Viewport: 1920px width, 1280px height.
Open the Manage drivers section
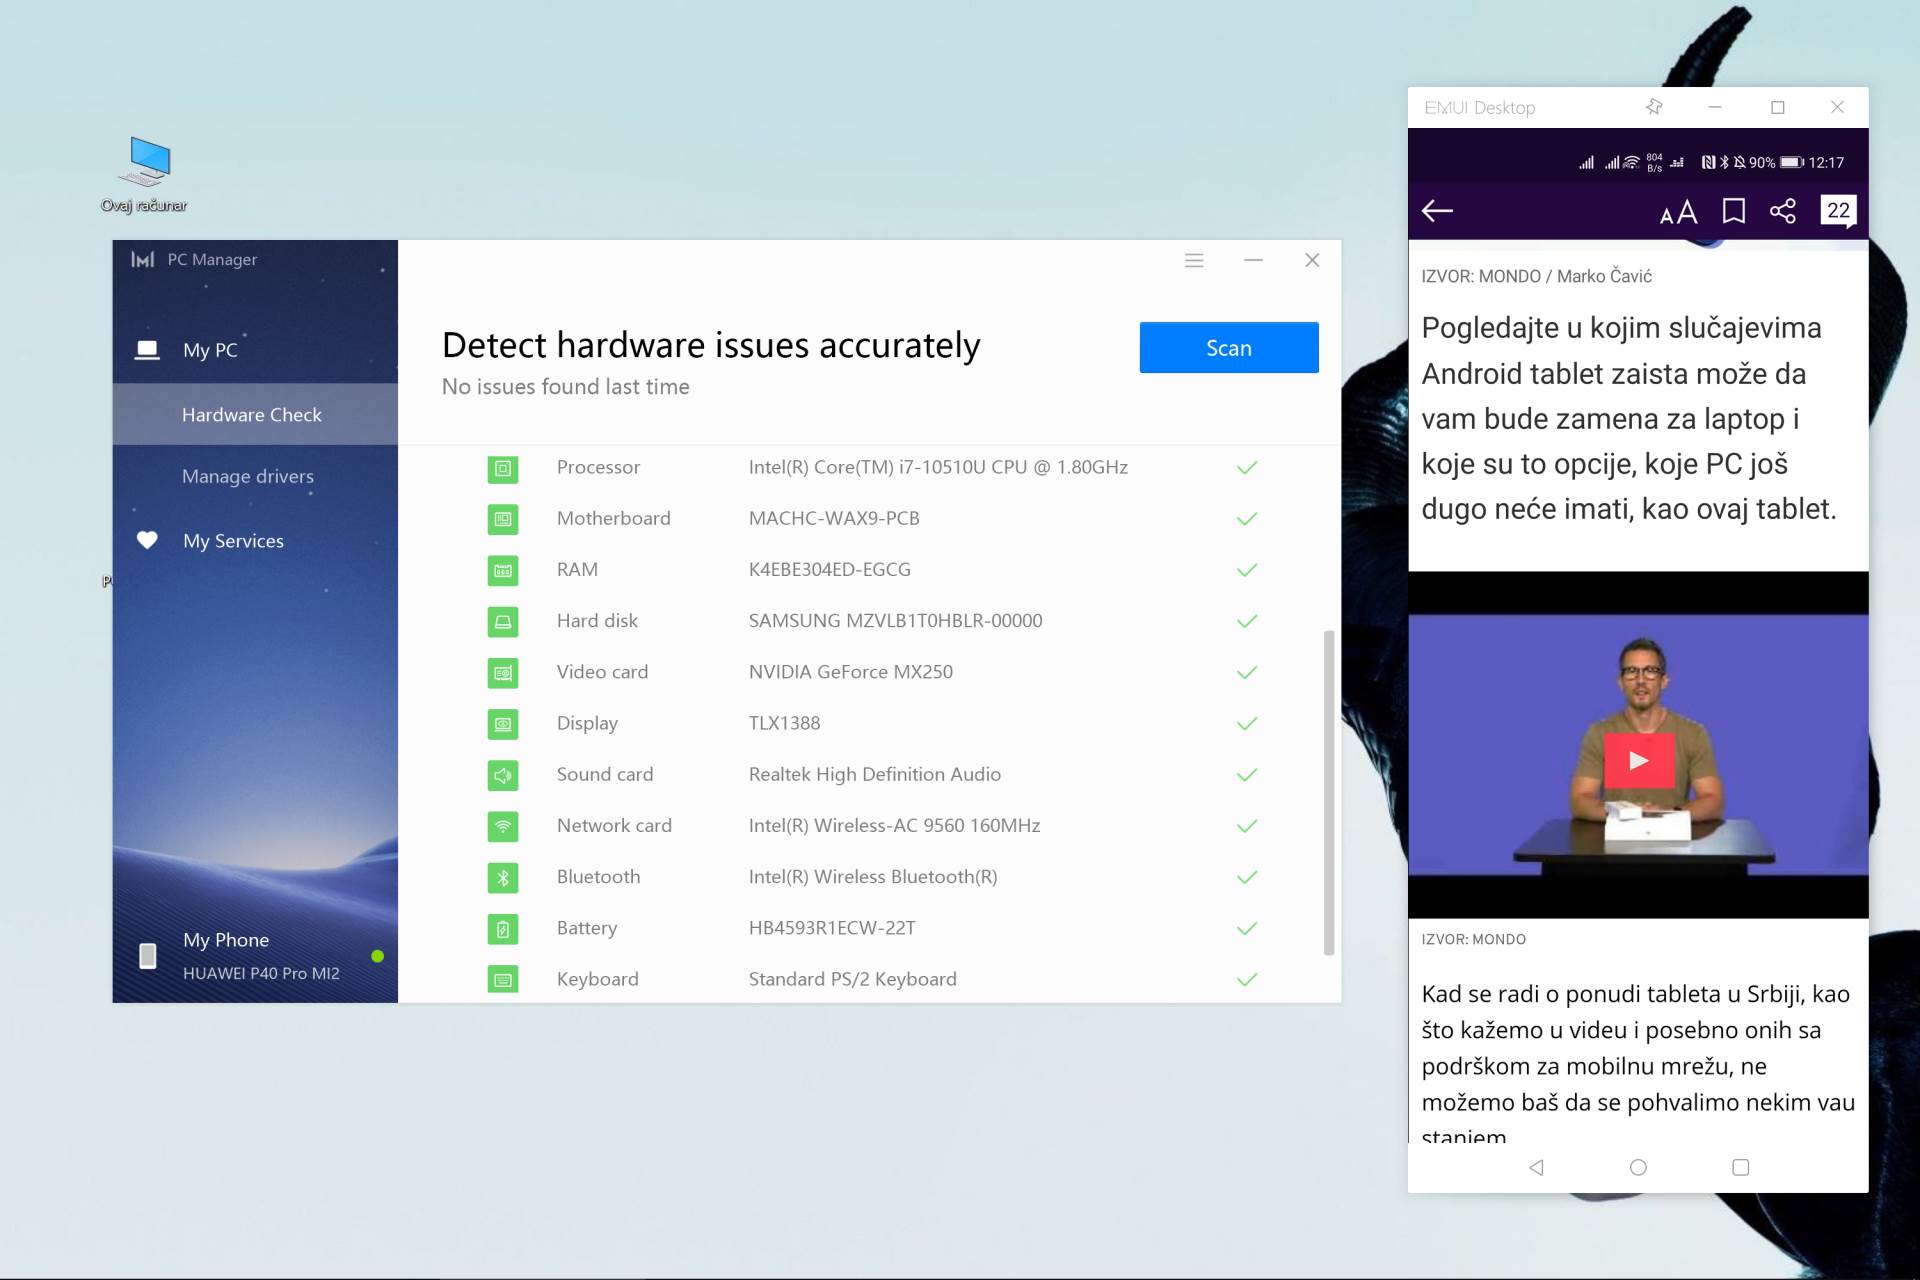[x=248, y=476]
